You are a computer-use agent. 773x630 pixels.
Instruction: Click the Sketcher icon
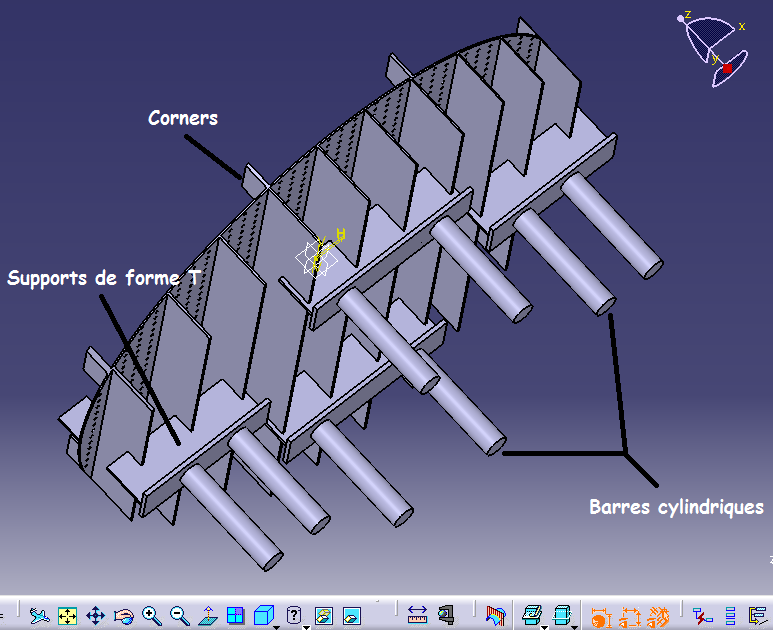(x=531, y=616)
